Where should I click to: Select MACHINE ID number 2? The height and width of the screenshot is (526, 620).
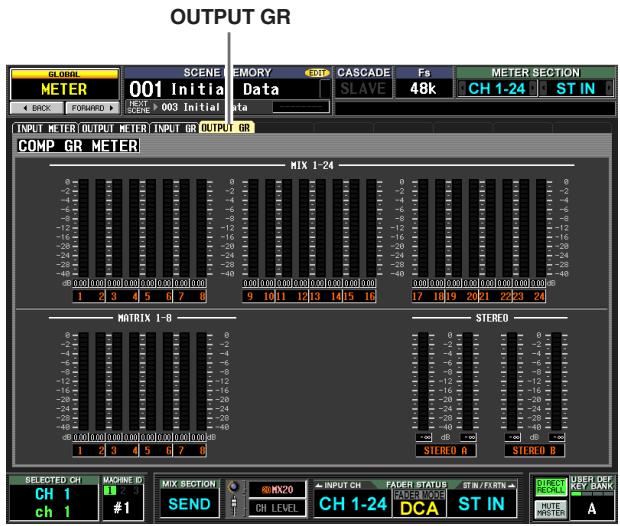coord(123,490)
